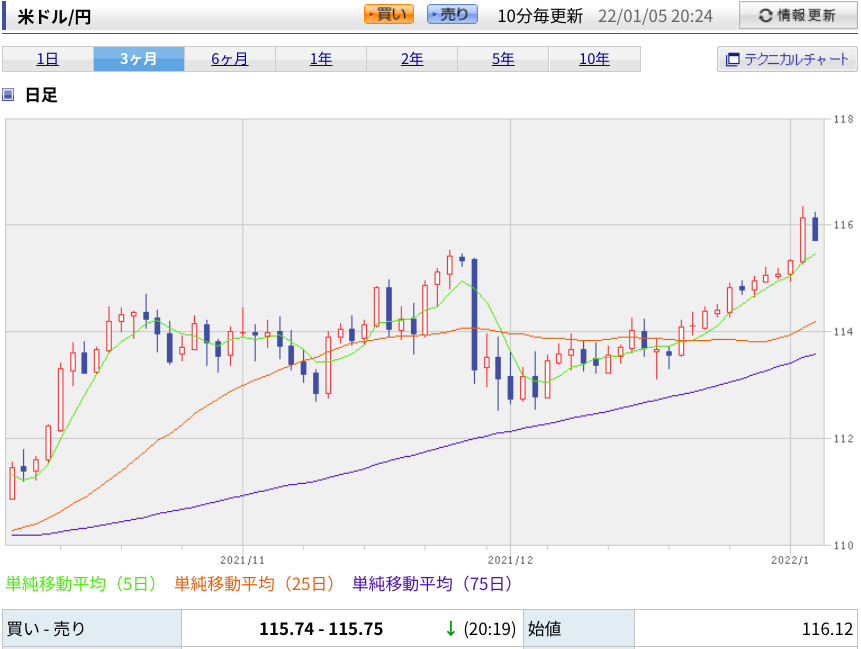This screenshot has width=861, height=649.
Task: Refresh data with 情報更新 button
Action: [798, 15]
